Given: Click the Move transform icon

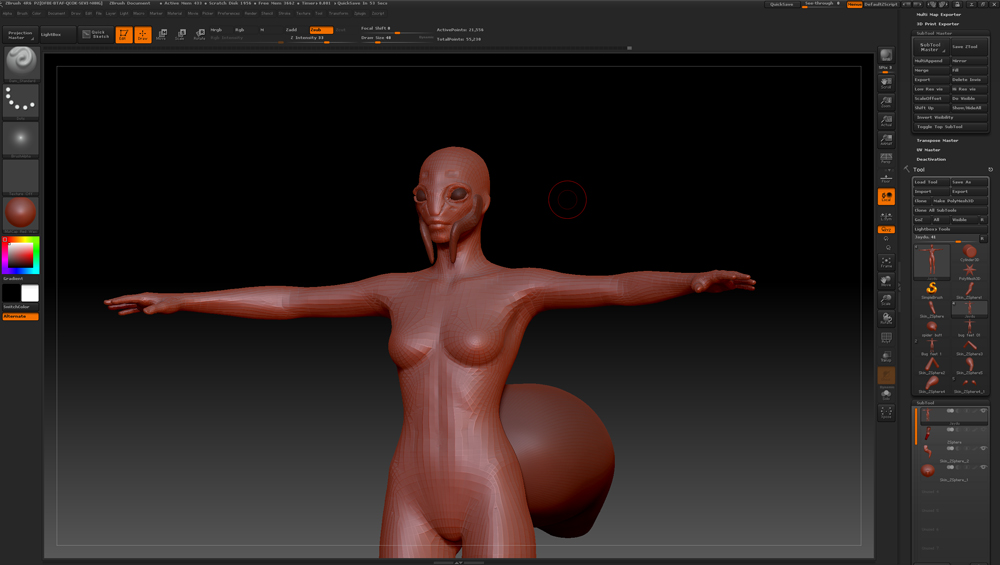Looking at the screenshot, I should click(162, 35).
